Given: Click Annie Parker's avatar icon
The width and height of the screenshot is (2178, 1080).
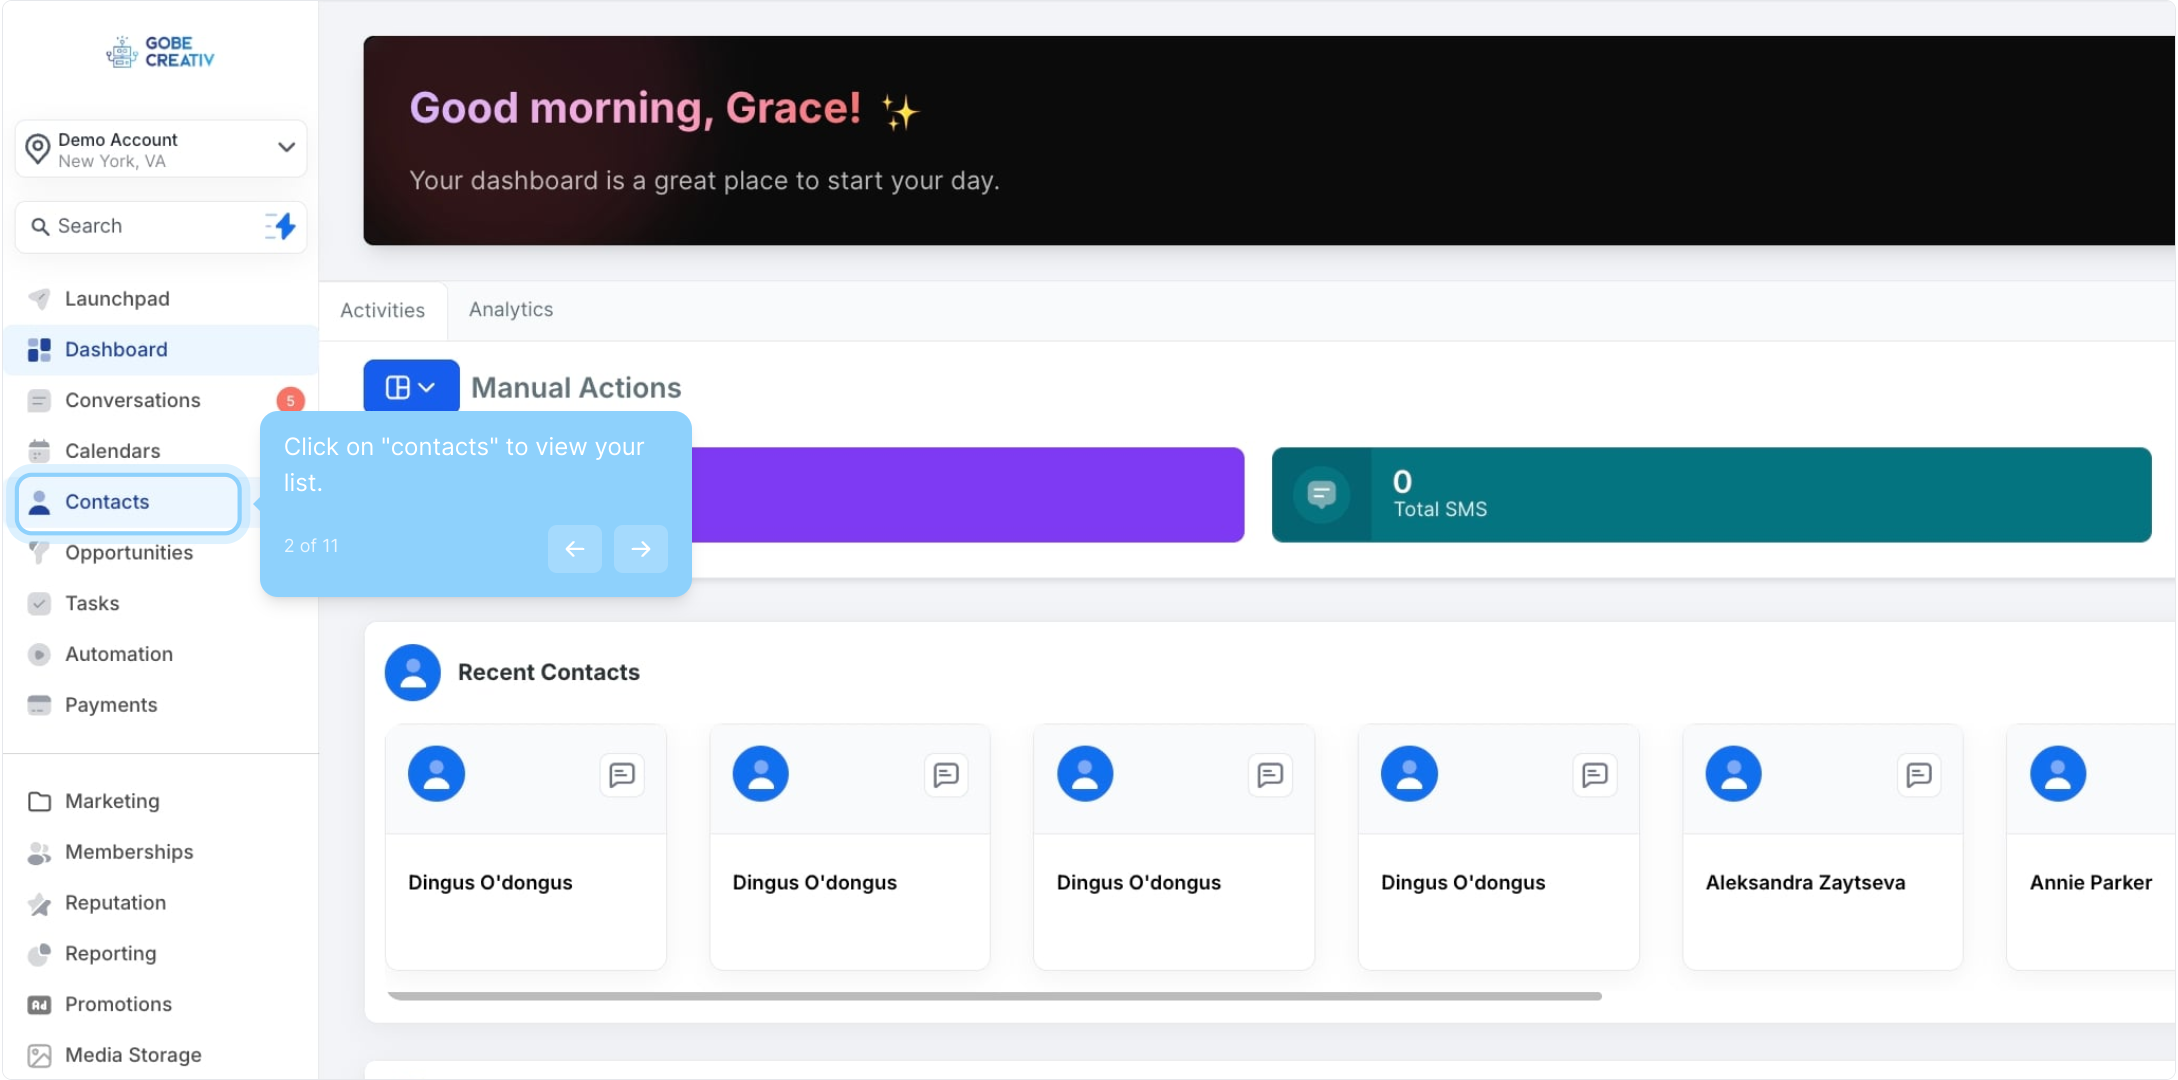Looking at the screenshot, I should pyautogui.click(x=2057, y=774).
